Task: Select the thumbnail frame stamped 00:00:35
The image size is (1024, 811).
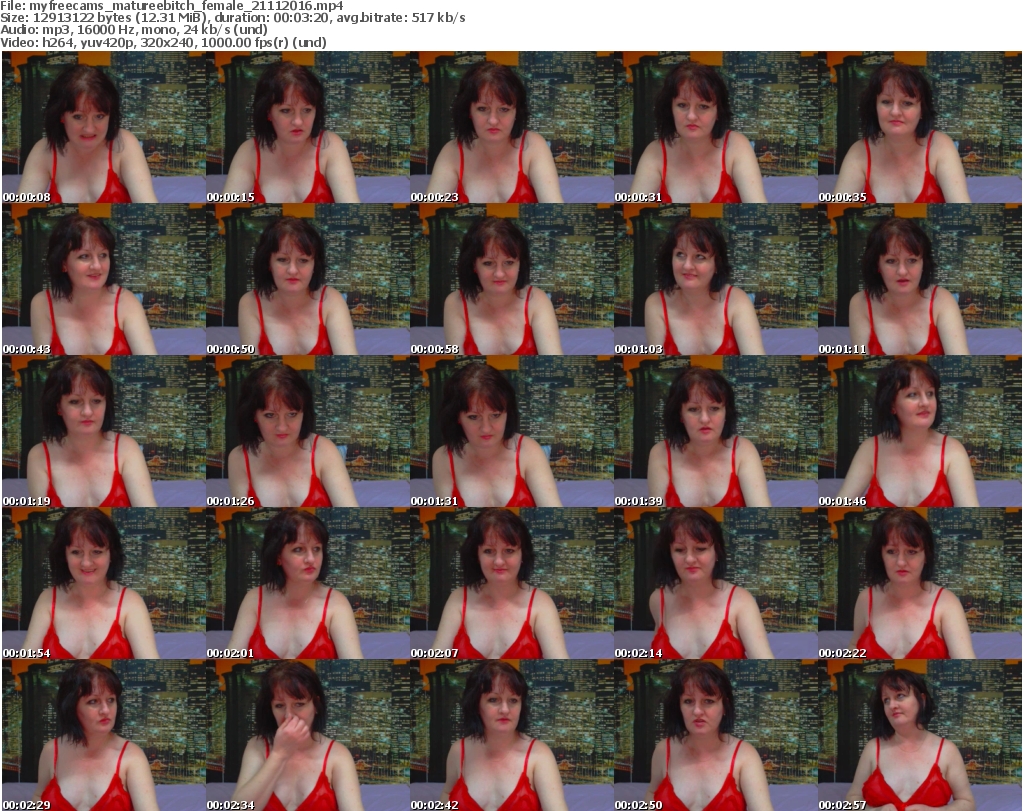Action: [x=920, y=127]
